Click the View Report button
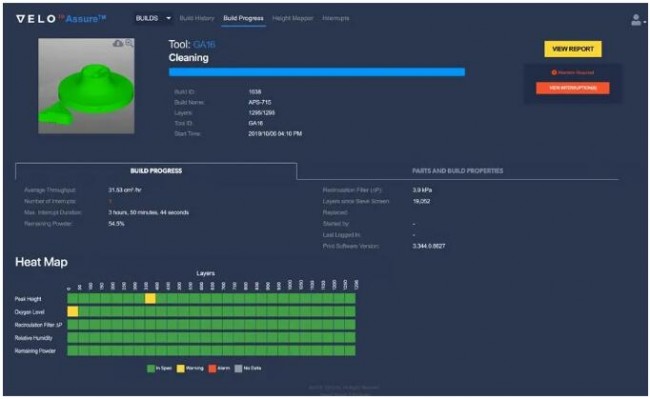The width and height of the screenshot is (650, 399). pos(573,49)
